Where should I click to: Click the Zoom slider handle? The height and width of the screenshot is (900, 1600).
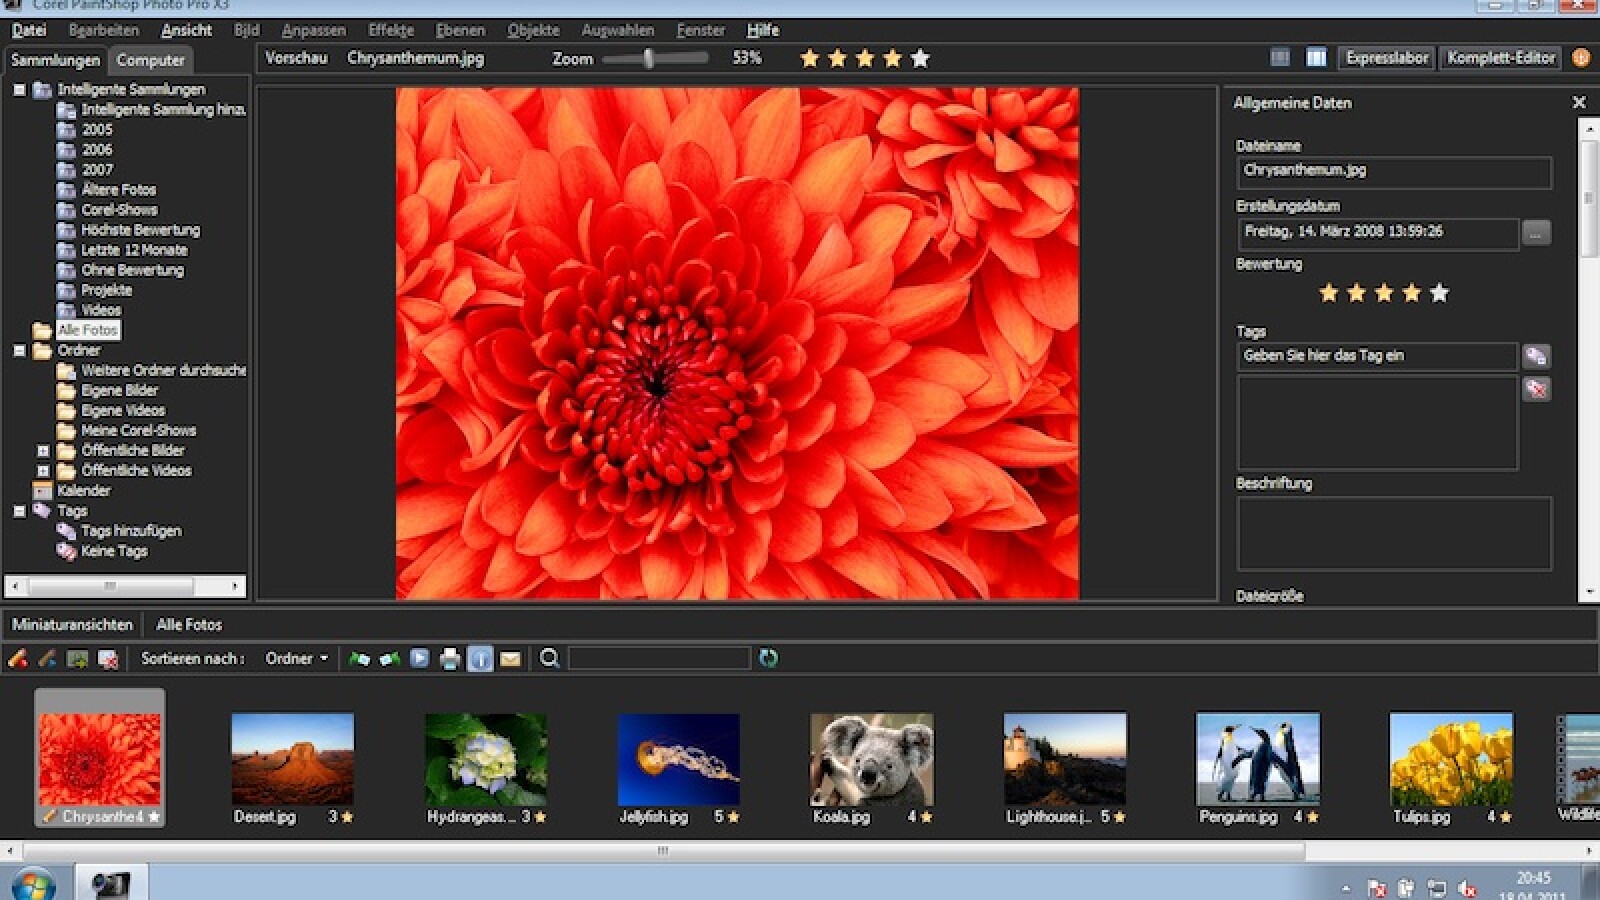[x=649, y=59]
